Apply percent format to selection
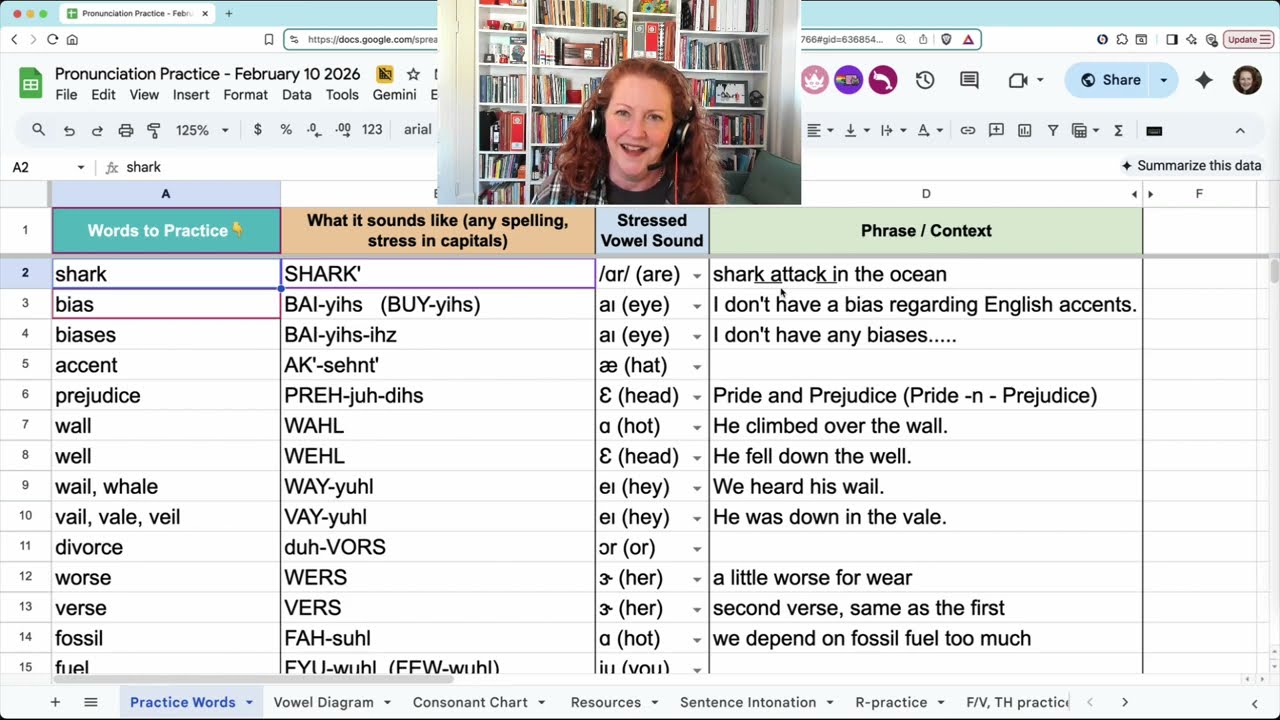The height and width of the screenshot is (720, 1280). coord(286,130)
